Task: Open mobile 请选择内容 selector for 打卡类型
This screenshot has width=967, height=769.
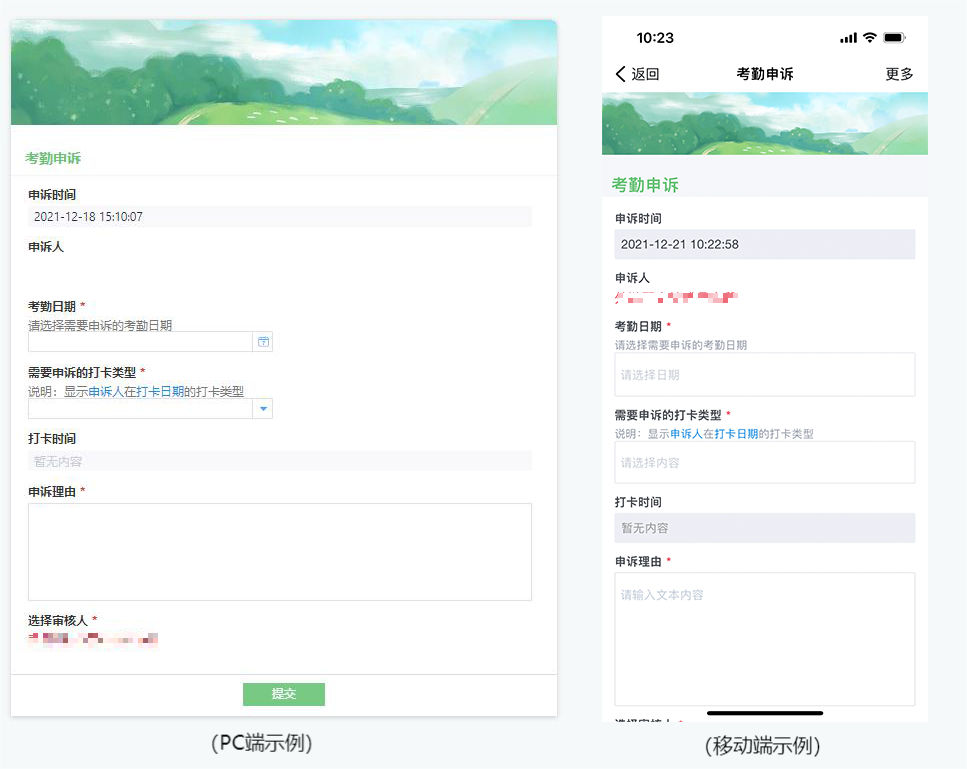Action: pos(764,463)
